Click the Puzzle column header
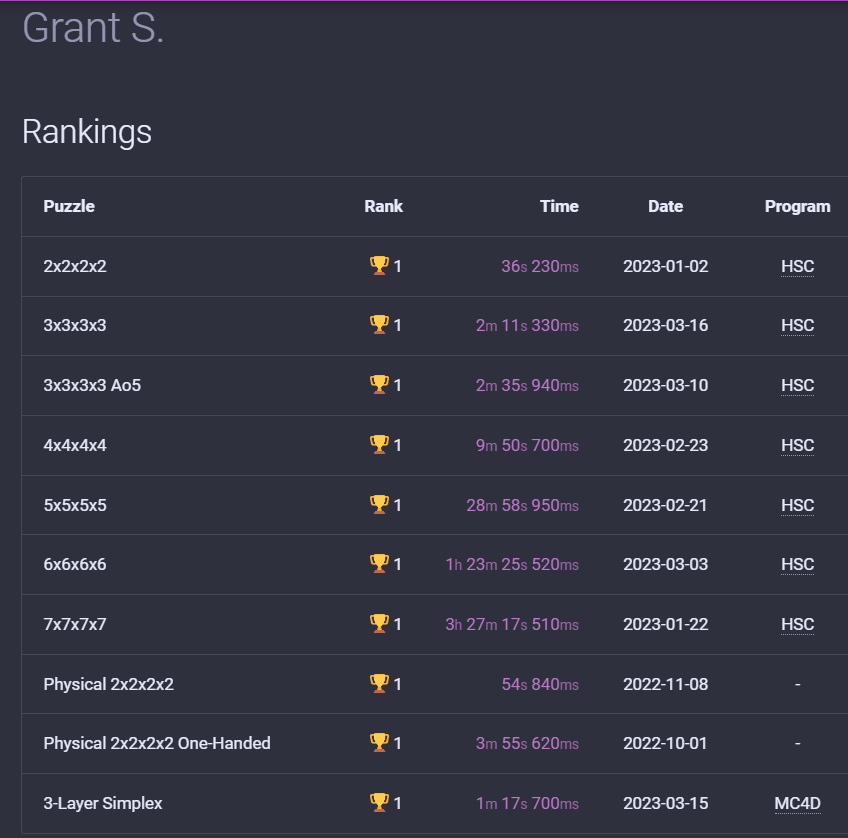 [x=69, y=207]
